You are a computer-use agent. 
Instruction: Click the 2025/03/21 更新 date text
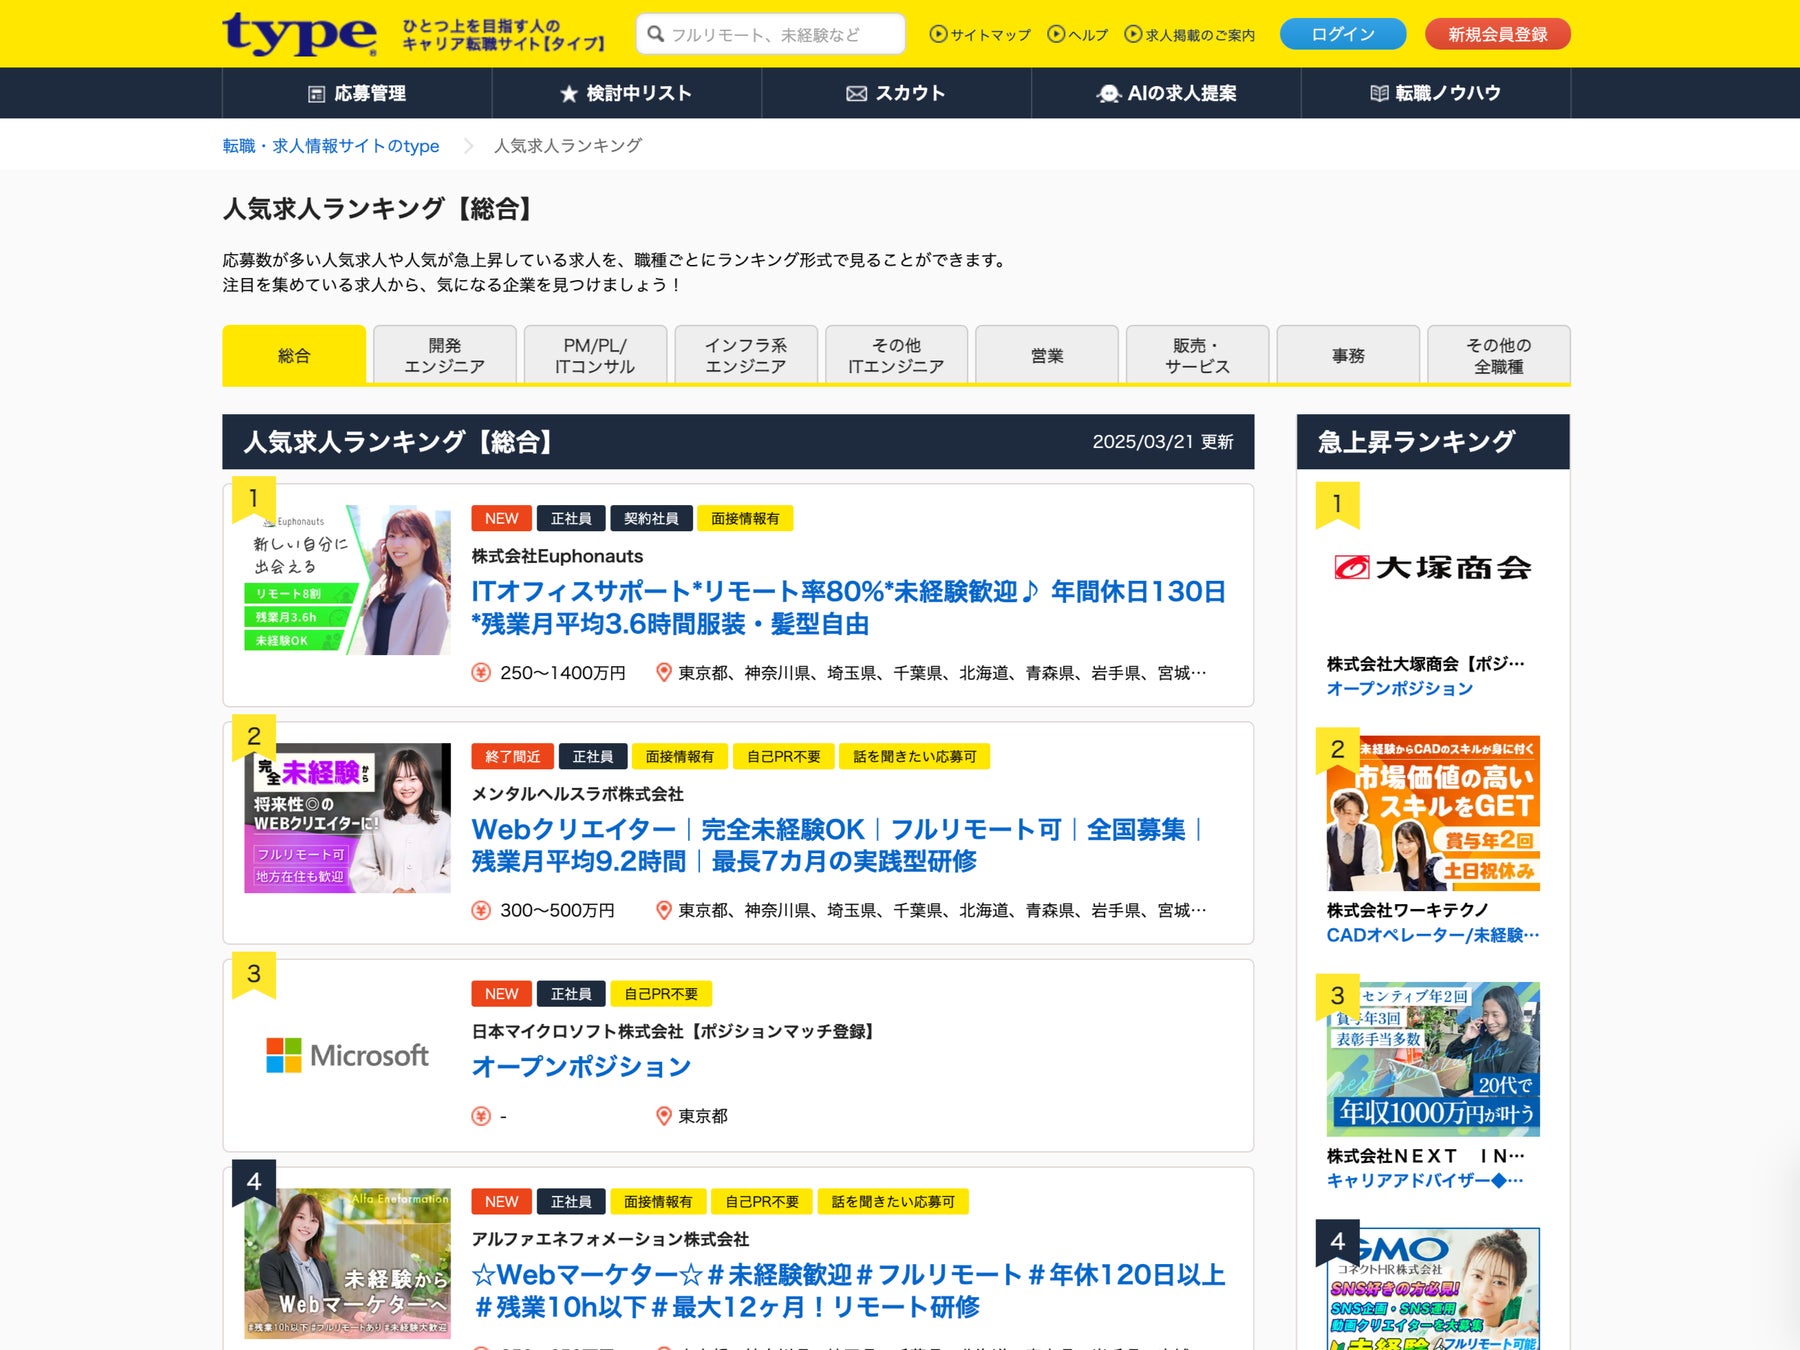[x=1162, y=442]
